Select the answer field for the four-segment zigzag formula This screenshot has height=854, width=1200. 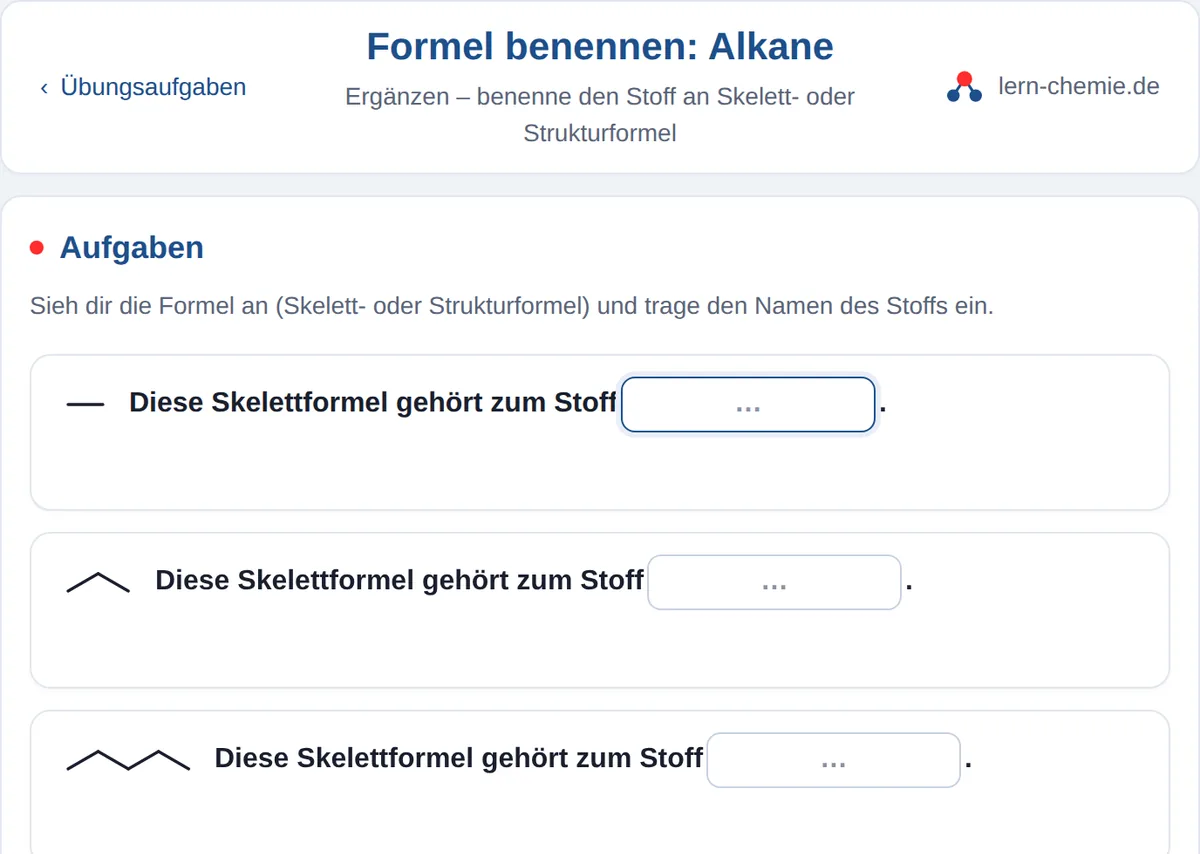(x=834, y=760)
